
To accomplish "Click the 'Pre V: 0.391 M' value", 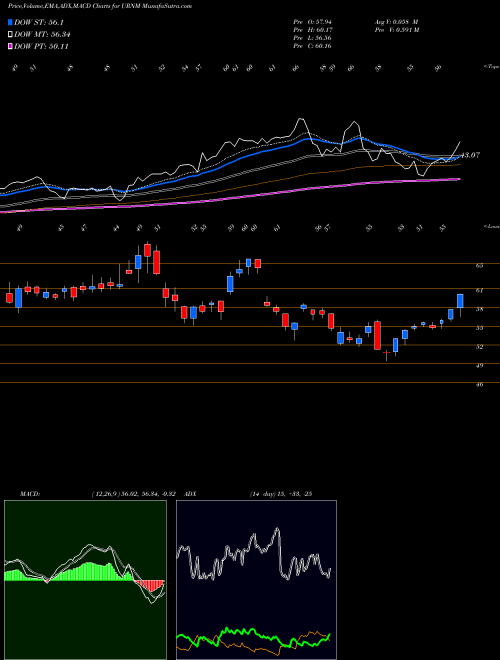I will tap(396, 30).
